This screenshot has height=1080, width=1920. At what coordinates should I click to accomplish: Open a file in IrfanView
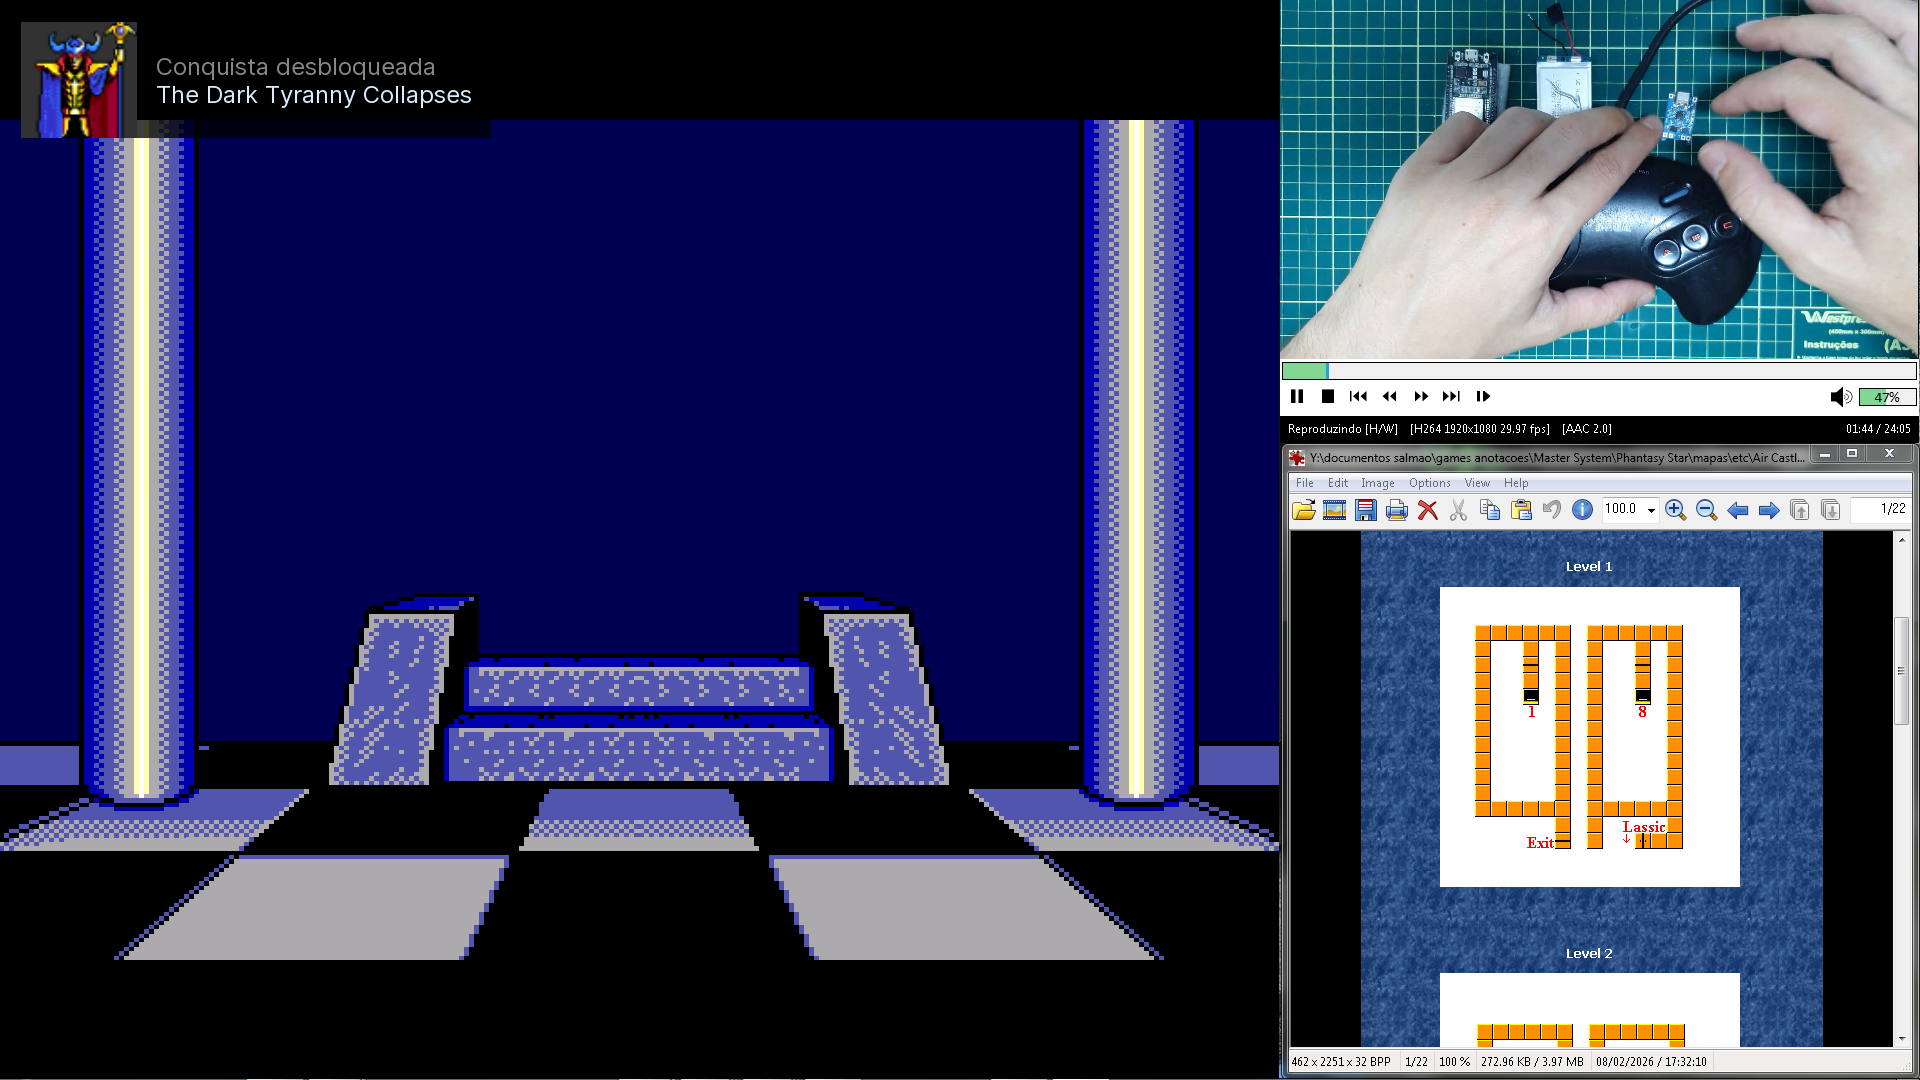1303,511
